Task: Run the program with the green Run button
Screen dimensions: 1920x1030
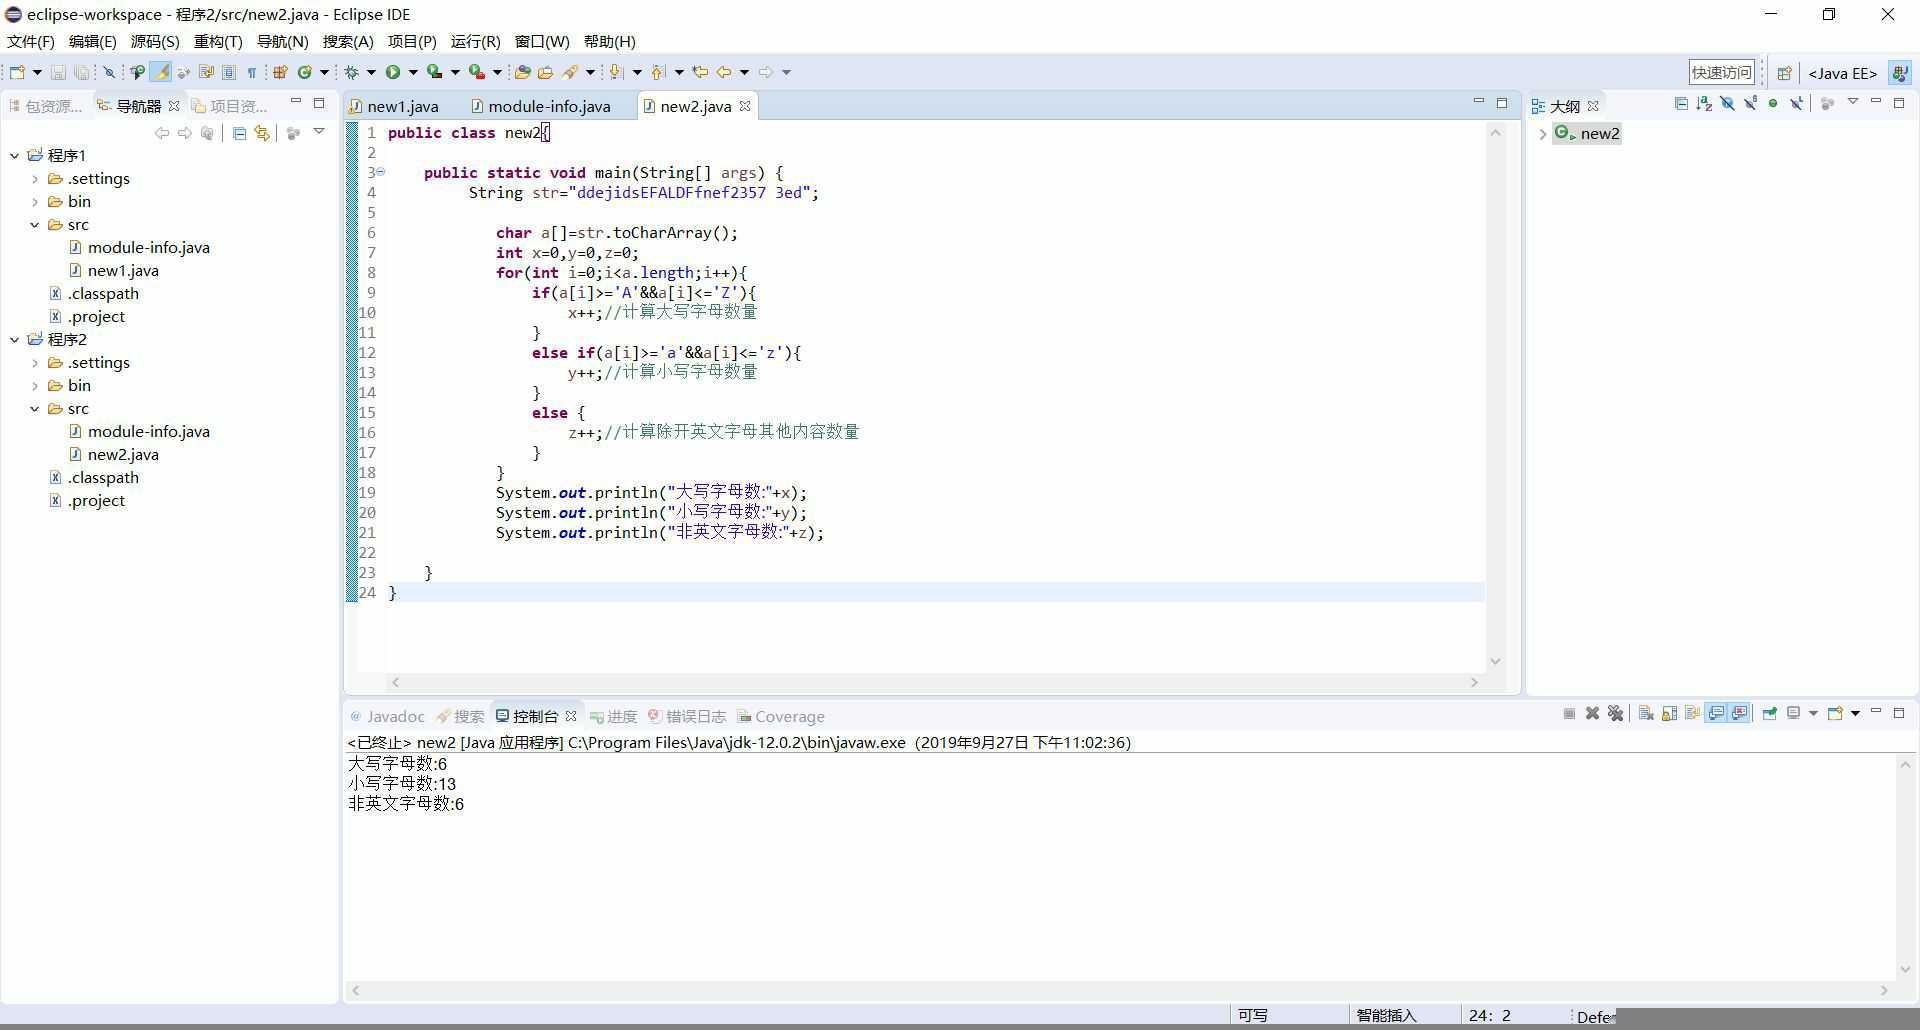Action: [x=393, y=72]
